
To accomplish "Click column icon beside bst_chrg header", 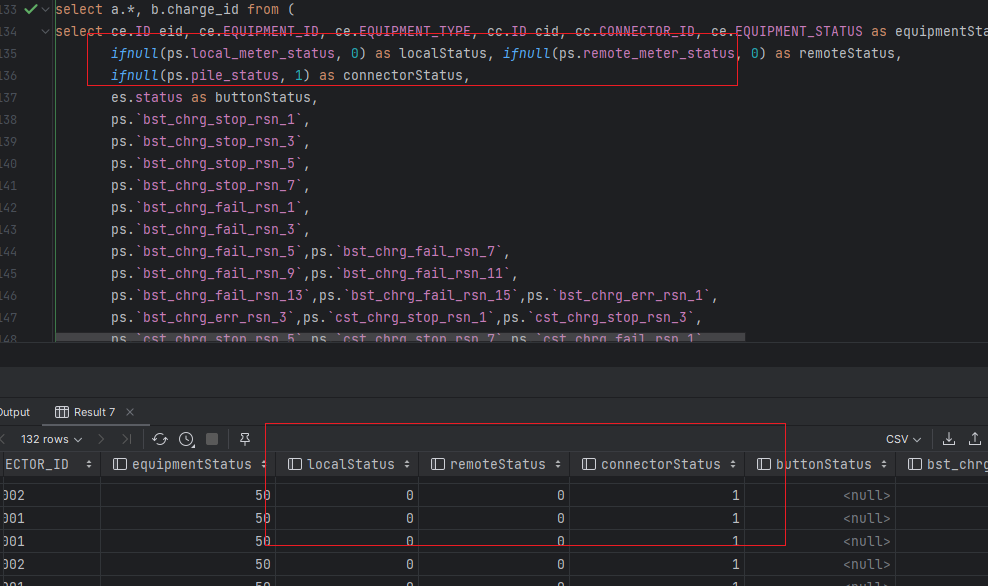I will click(x=915, y=464).
